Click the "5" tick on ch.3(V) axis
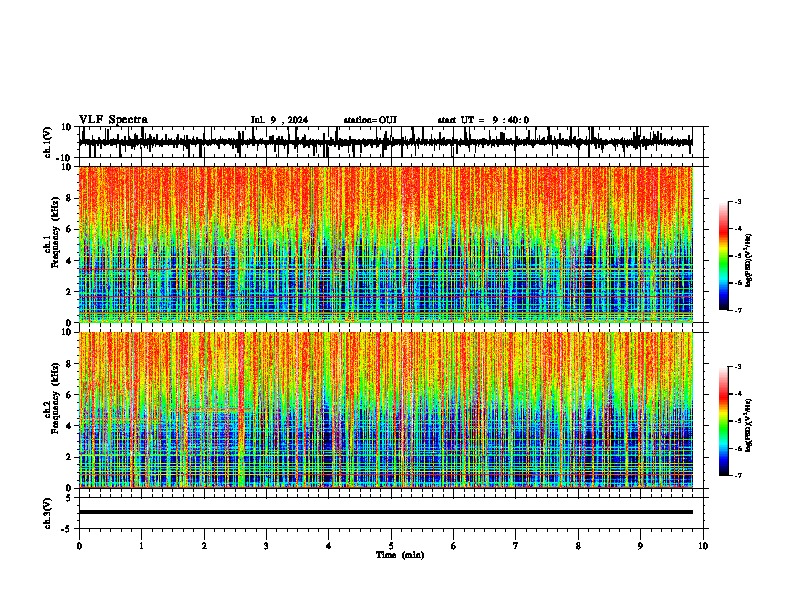The image size is (792, 612). [70, 498]
